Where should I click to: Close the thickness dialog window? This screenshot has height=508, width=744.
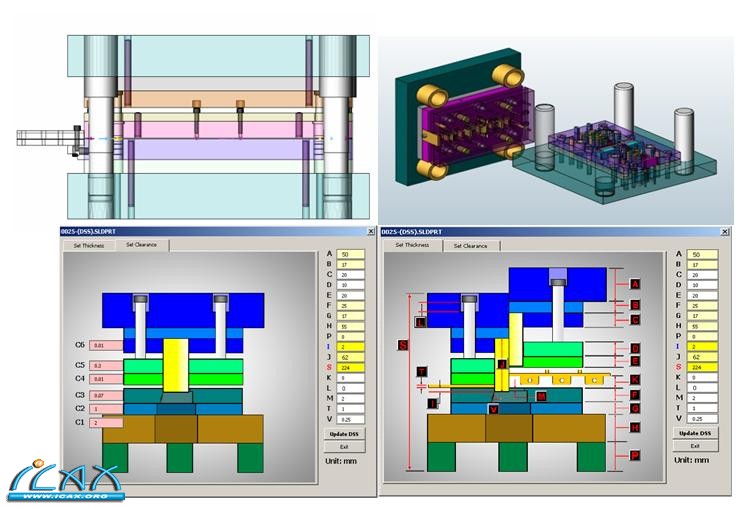pyautogui.click(x=725, y=231)
